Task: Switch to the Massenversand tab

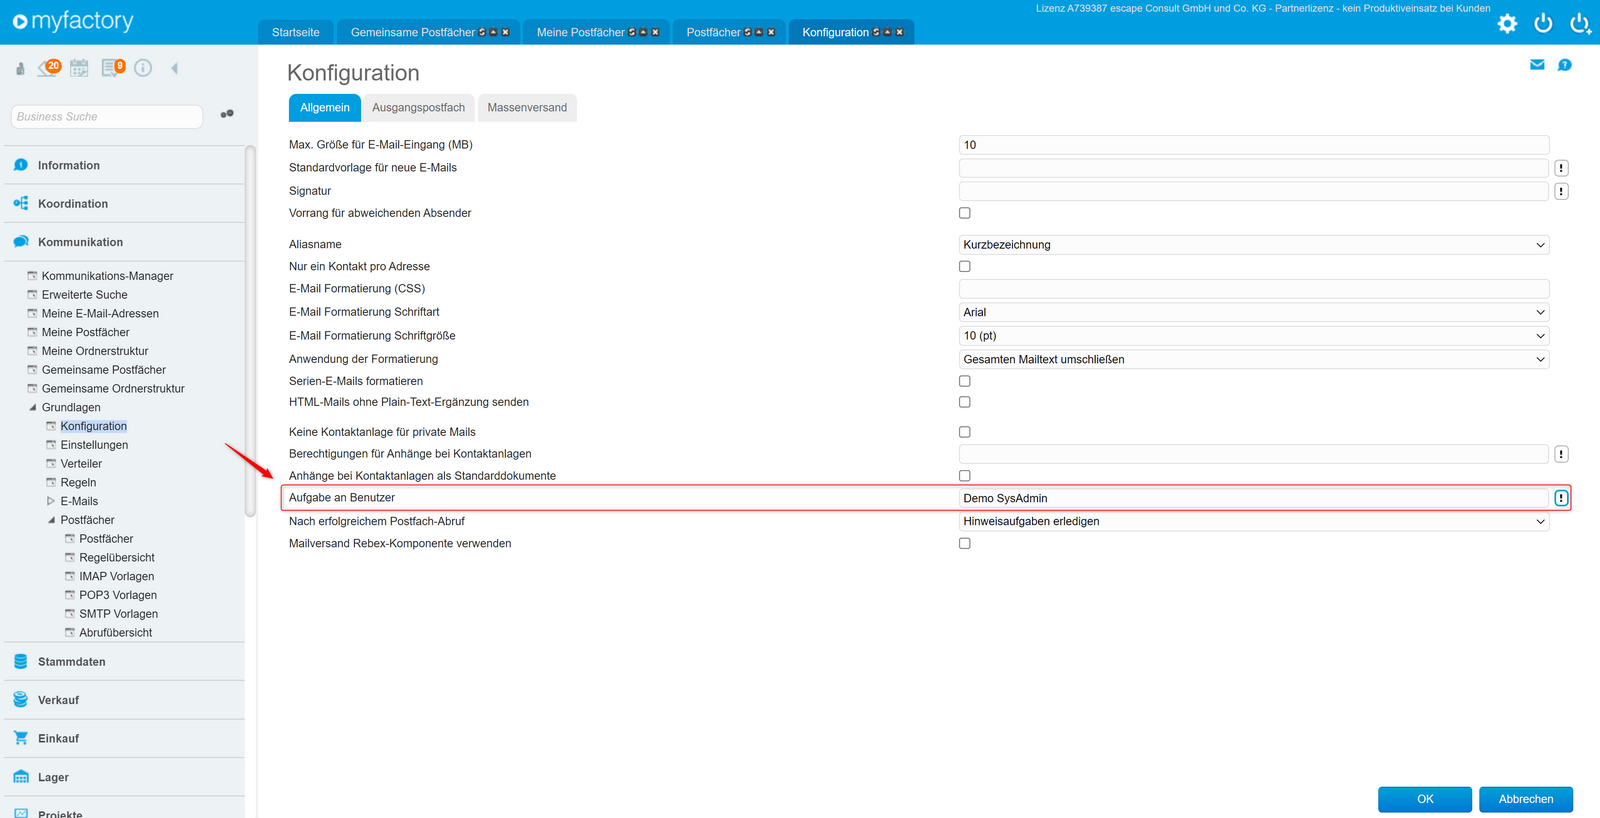Action: point(527,108)
